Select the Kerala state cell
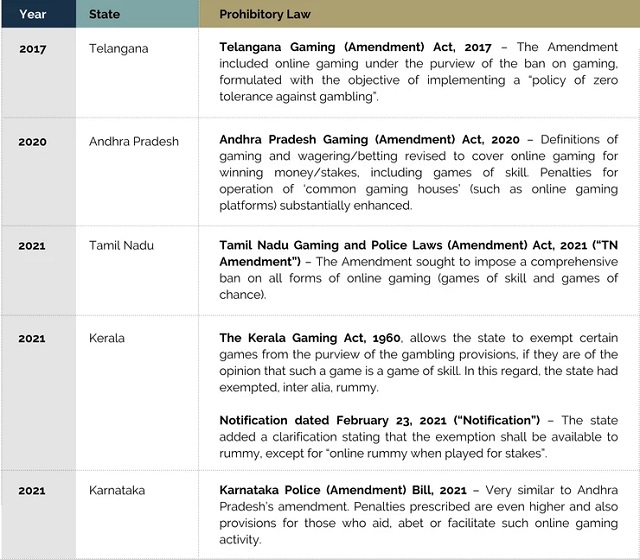640x559 pixels. [107, 338]
